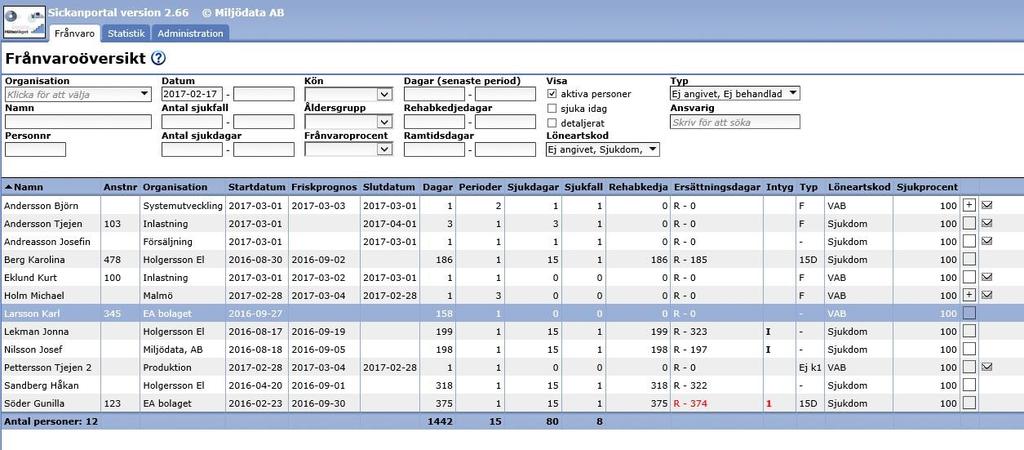Click envelope icon in Andreasson Josefin row

pyautogui.click(x=987, y=241)
